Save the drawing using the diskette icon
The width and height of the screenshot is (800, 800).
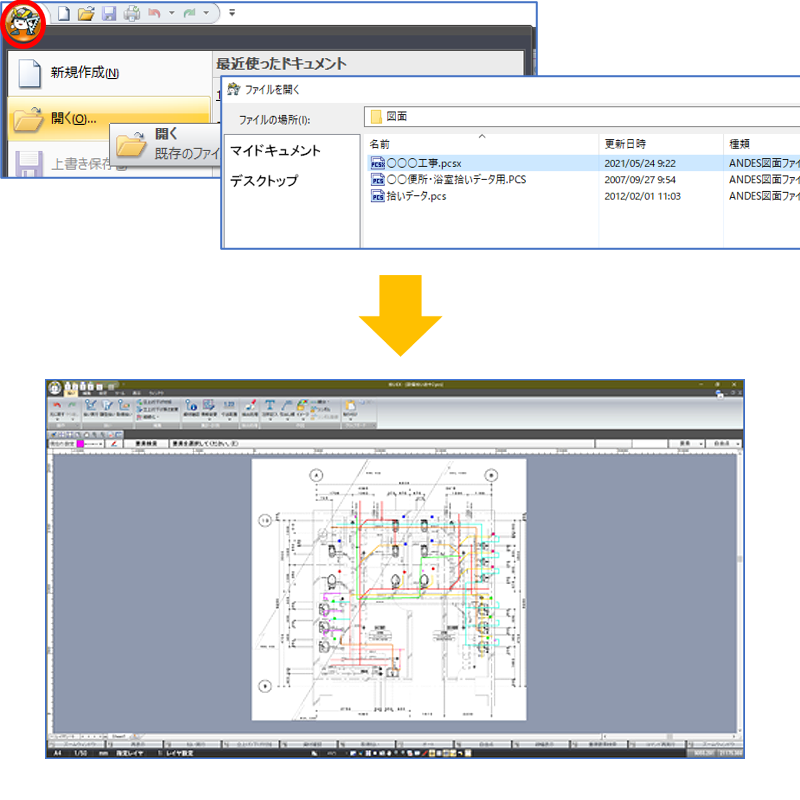click(x=109, y=13)
